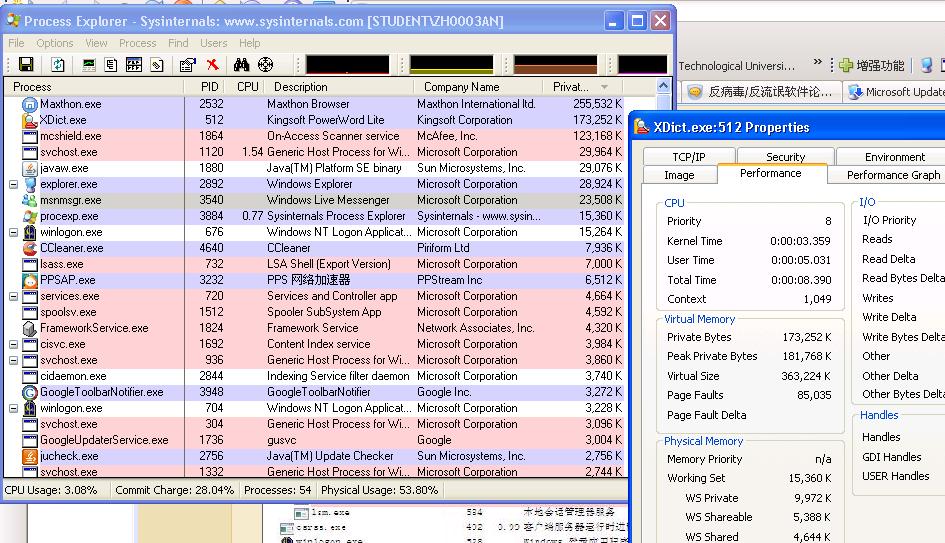Click the binoculars Find Handle icon

(242, 65)
